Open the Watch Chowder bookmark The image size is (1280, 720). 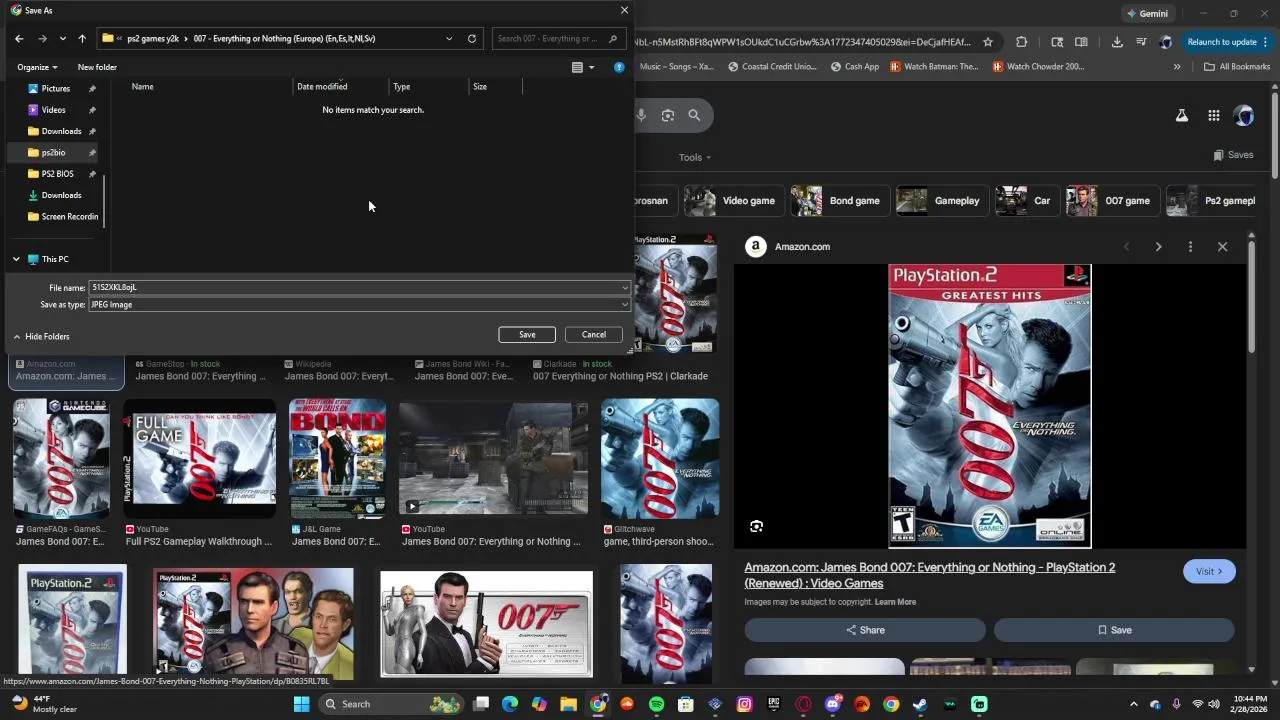click(1038, 67)
